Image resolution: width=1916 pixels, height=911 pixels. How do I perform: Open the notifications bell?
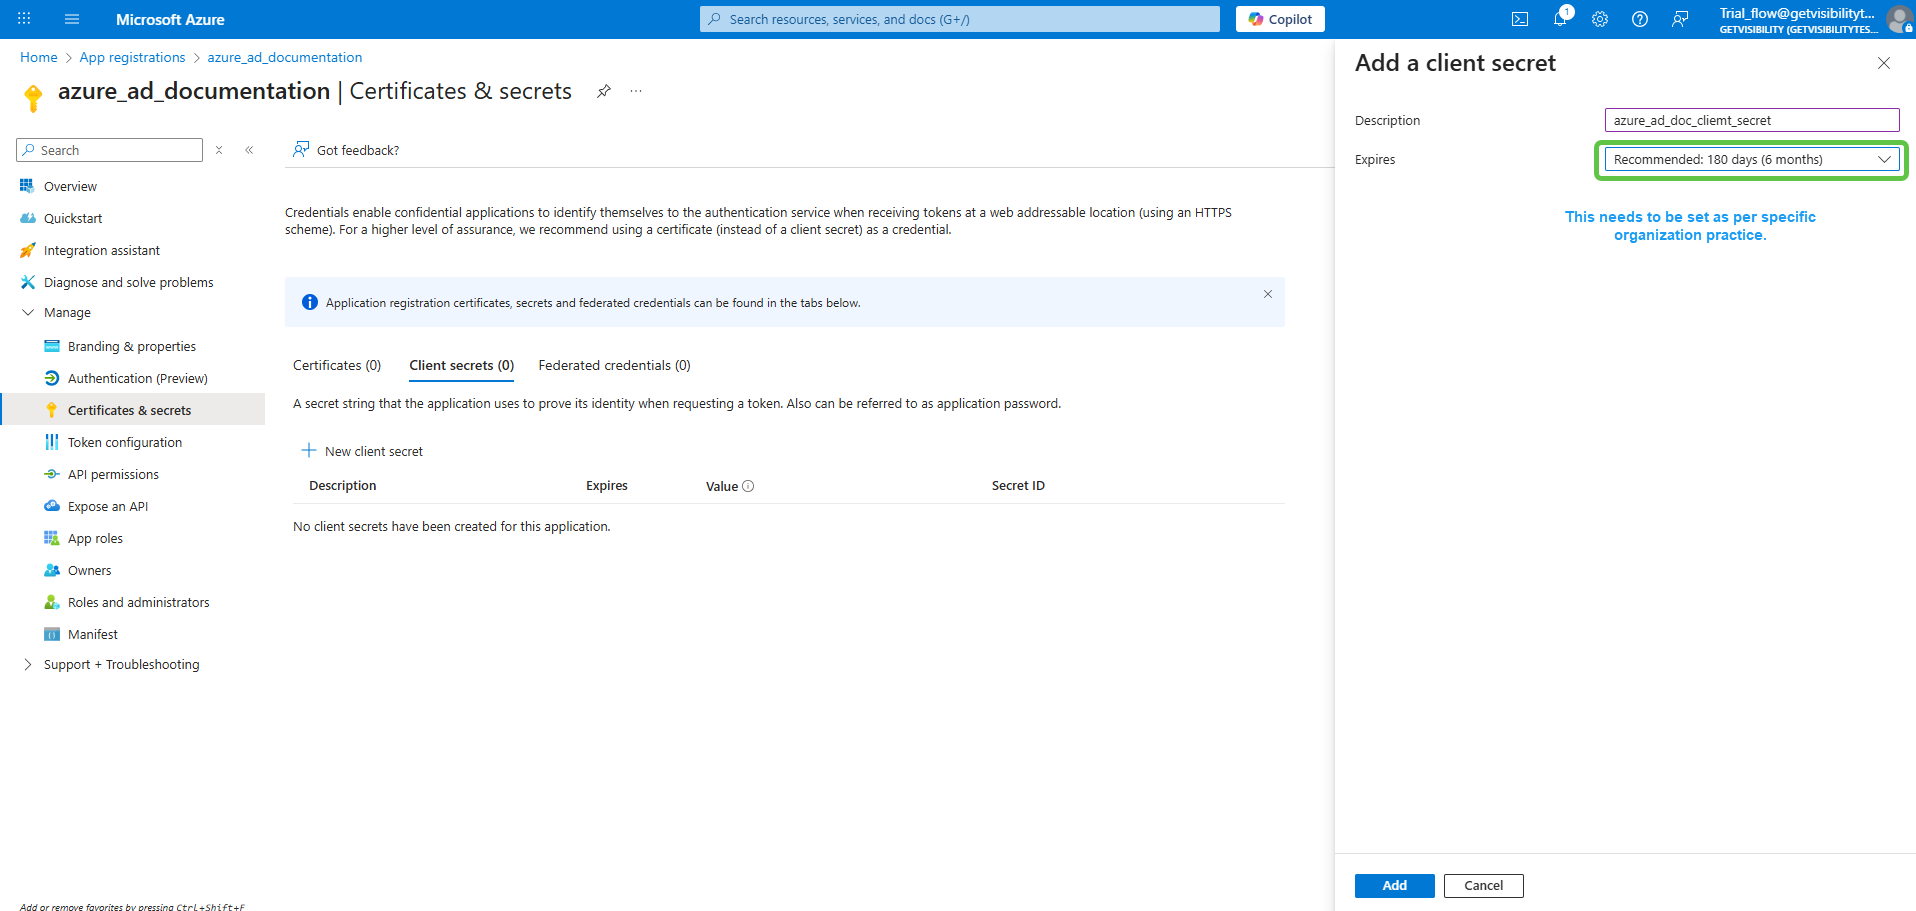1559,19
